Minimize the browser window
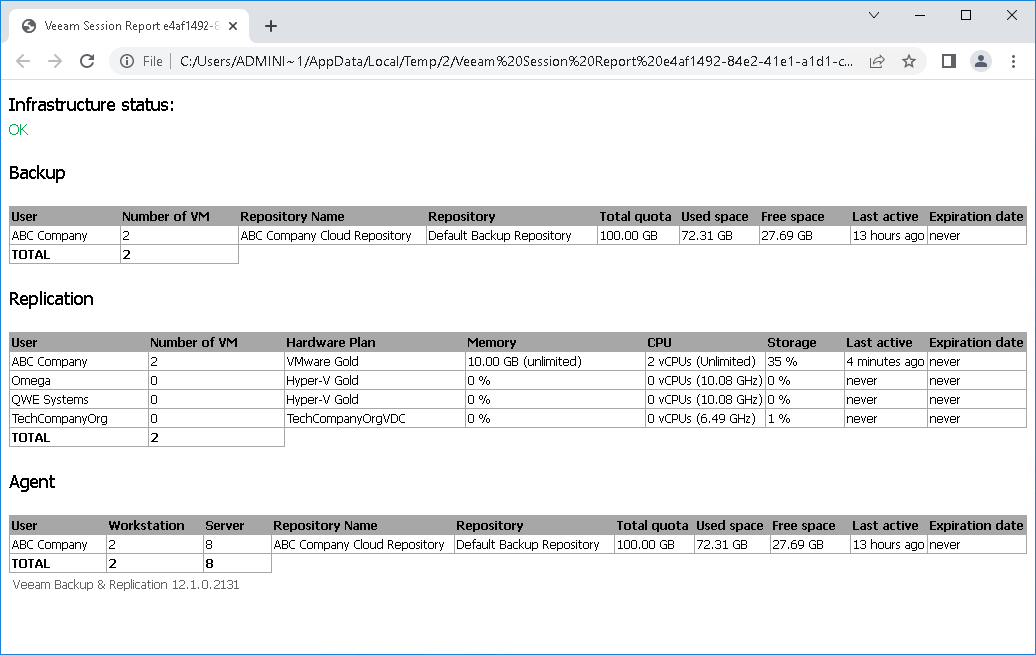1036x655 pixels. pos(920,15)
